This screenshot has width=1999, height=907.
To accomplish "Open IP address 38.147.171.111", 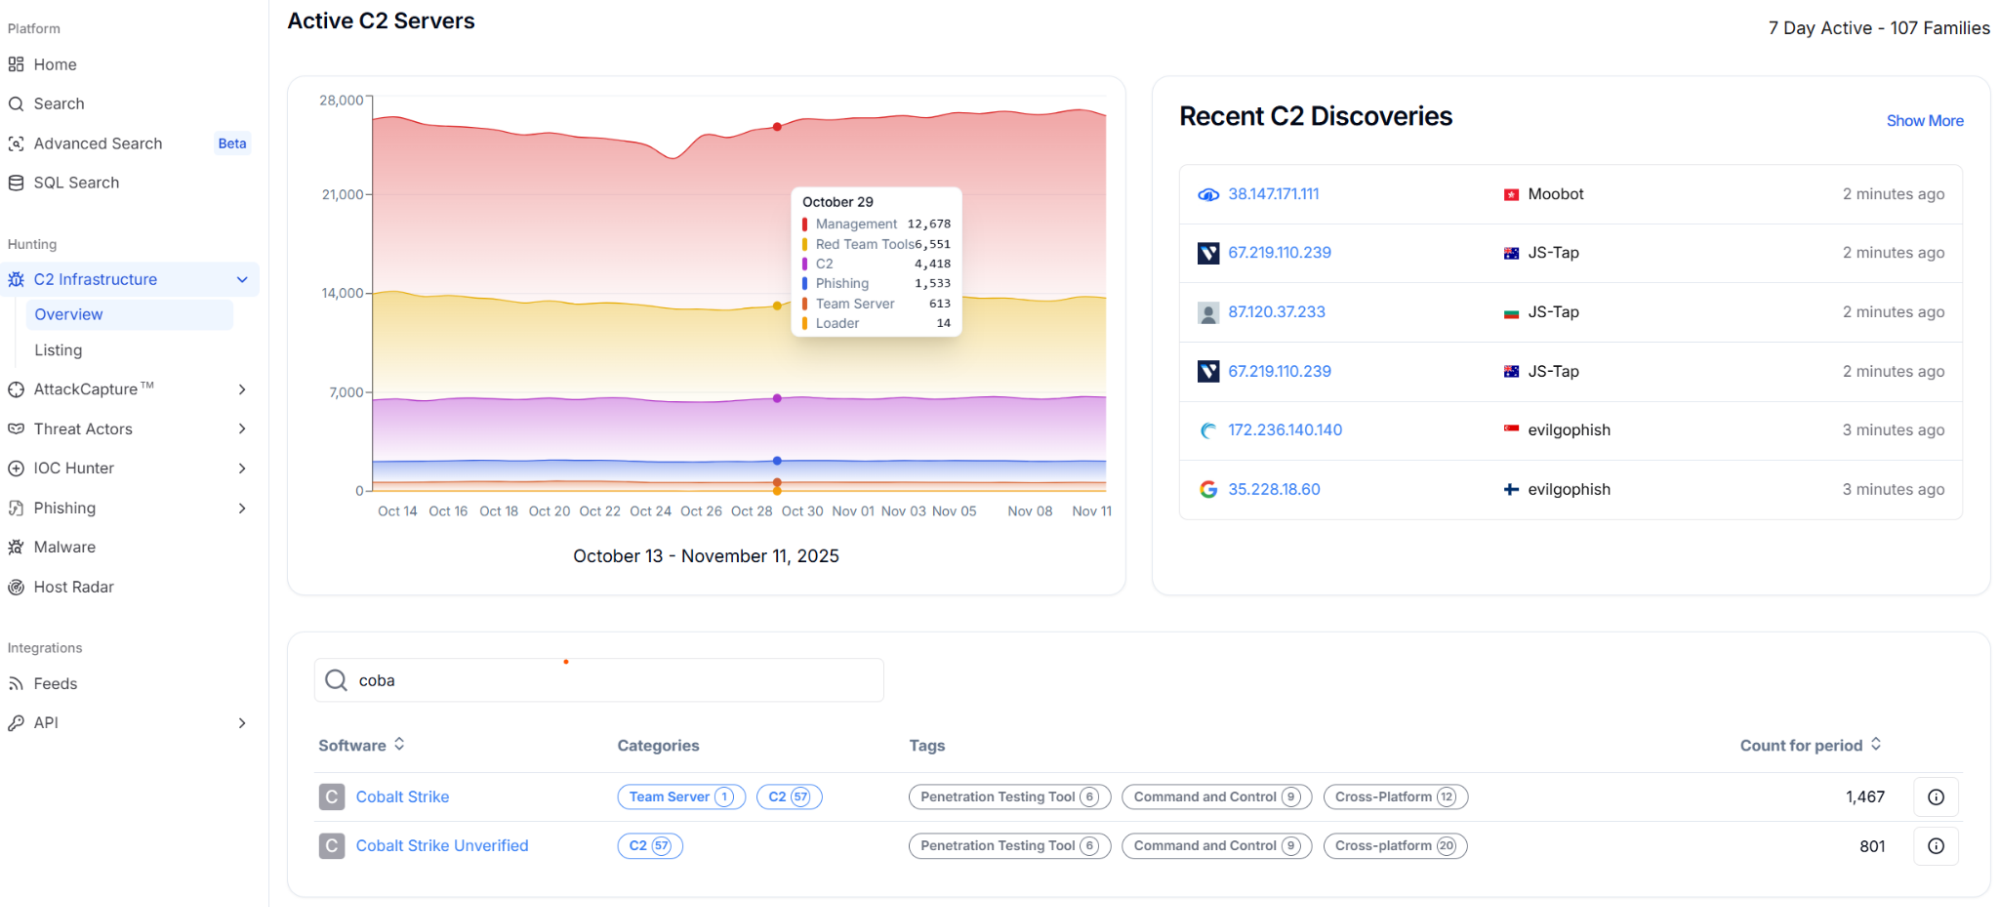I will (x=1273, y=194).
